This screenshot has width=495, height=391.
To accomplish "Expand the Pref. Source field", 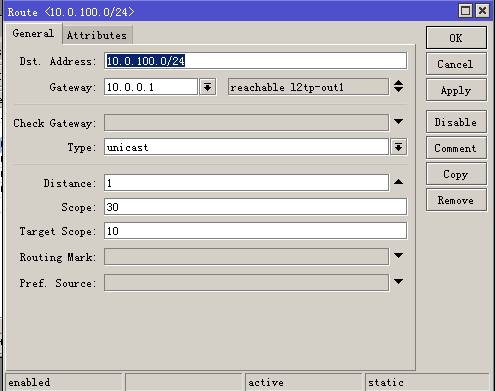I will pyautogui.click(x=398, y=282).
